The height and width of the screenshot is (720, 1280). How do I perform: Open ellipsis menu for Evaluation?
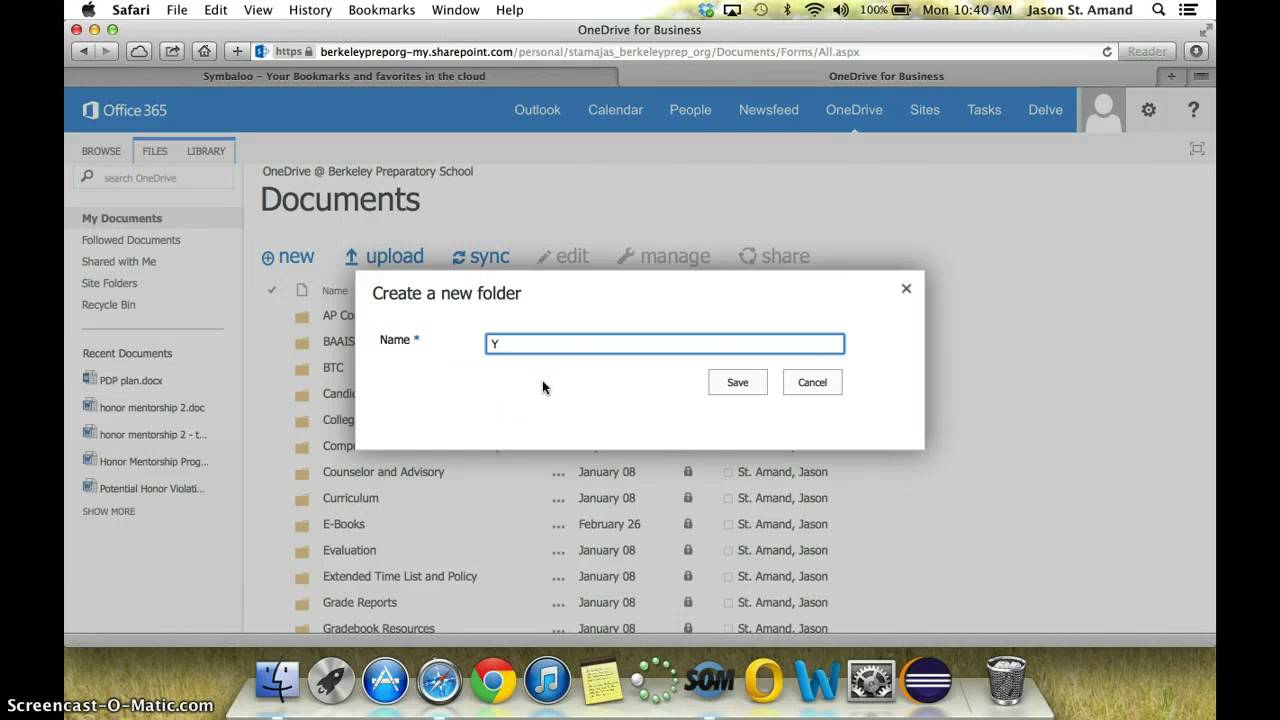(558, 551)
